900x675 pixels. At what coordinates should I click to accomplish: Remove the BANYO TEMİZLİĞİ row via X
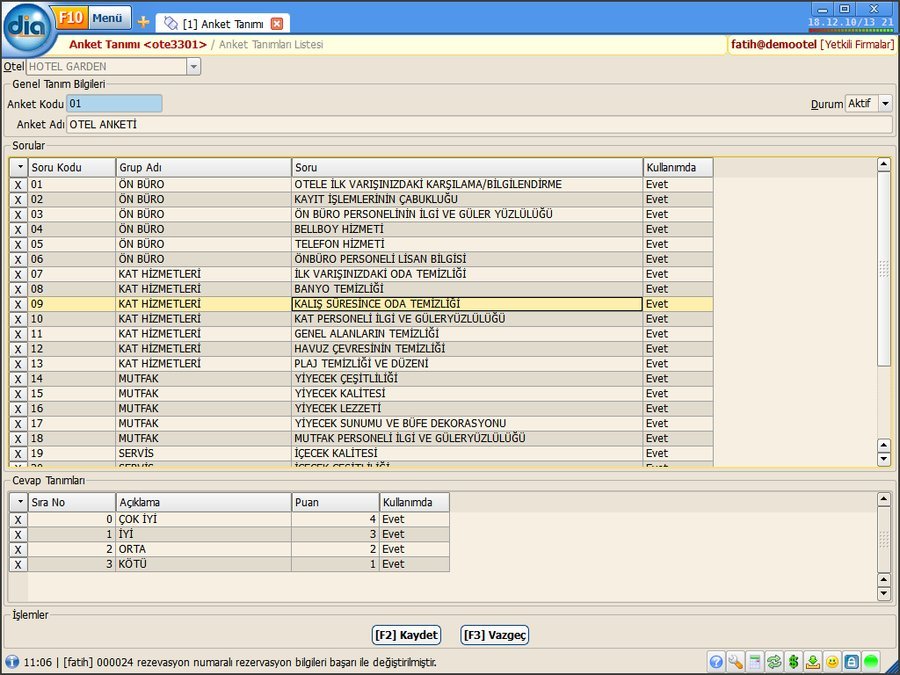[x=18, y=289]
